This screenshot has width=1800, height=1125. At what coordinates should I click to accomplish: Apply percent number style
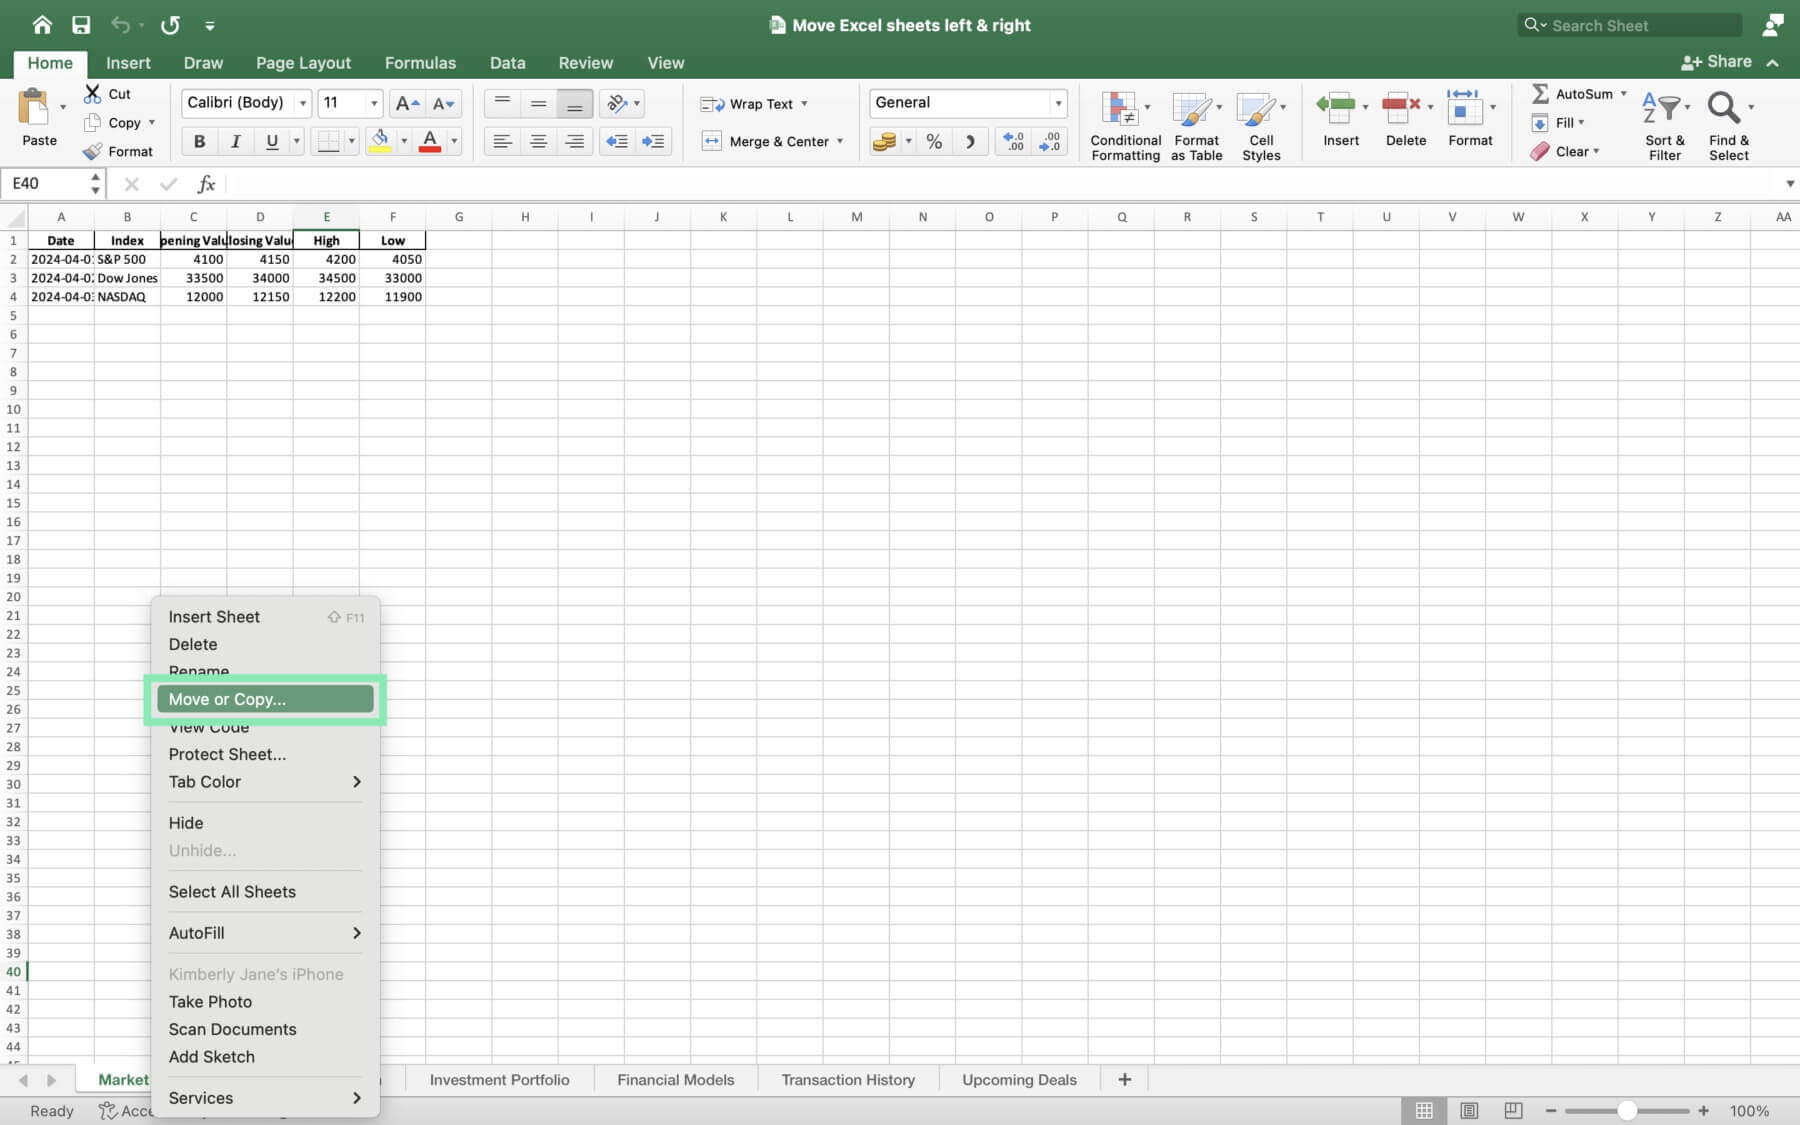click(x=934, y=141)
